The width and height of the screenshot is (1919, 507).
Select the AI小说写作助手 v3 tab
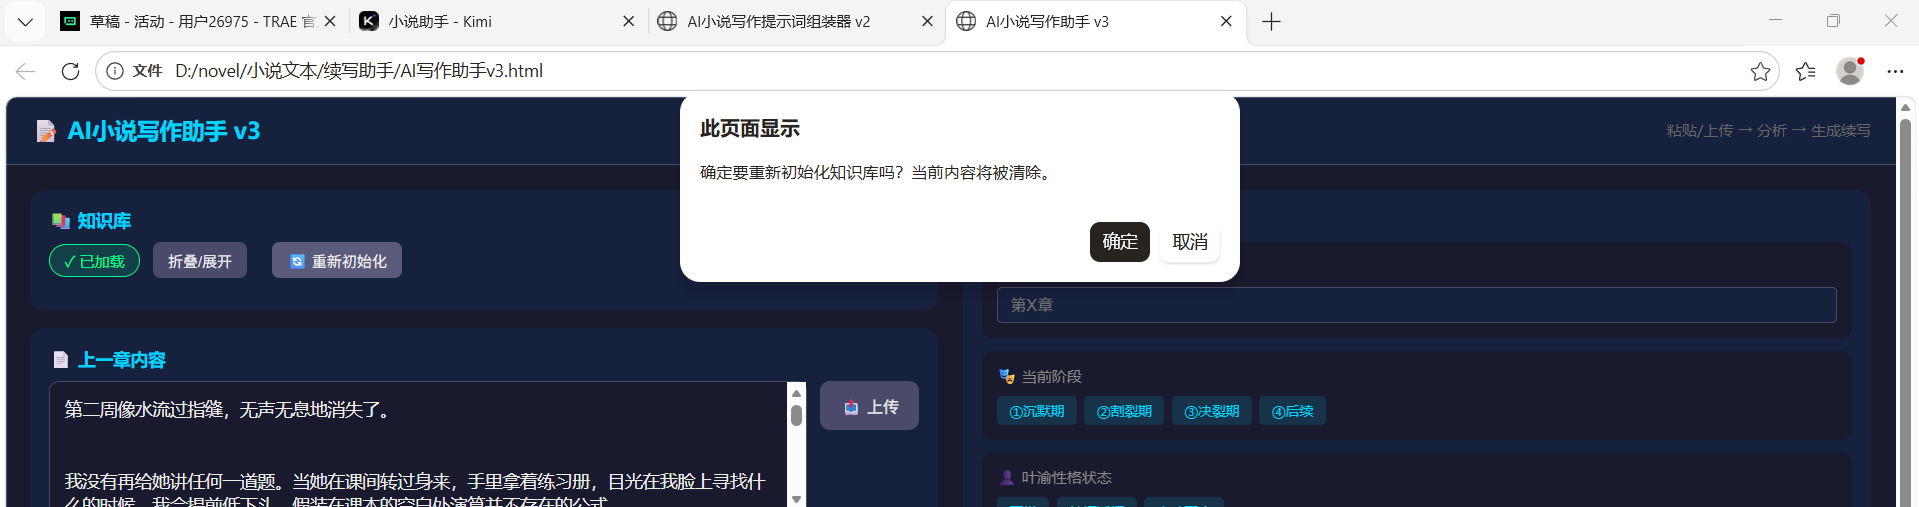pos(1094,21)
